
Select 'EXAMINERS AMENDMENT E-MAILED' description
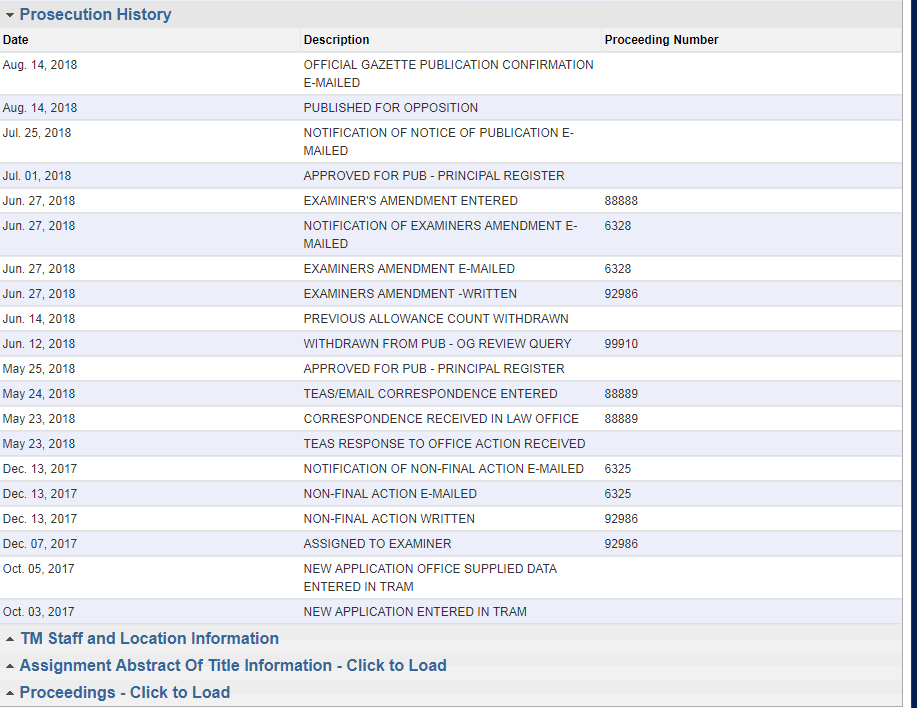(x=409, y=268)
